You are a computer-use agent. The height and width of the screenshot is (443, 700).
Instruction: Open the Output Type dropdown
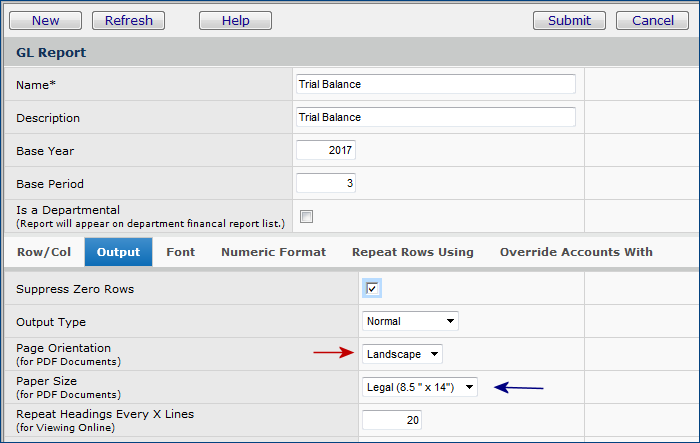(410, 321)
